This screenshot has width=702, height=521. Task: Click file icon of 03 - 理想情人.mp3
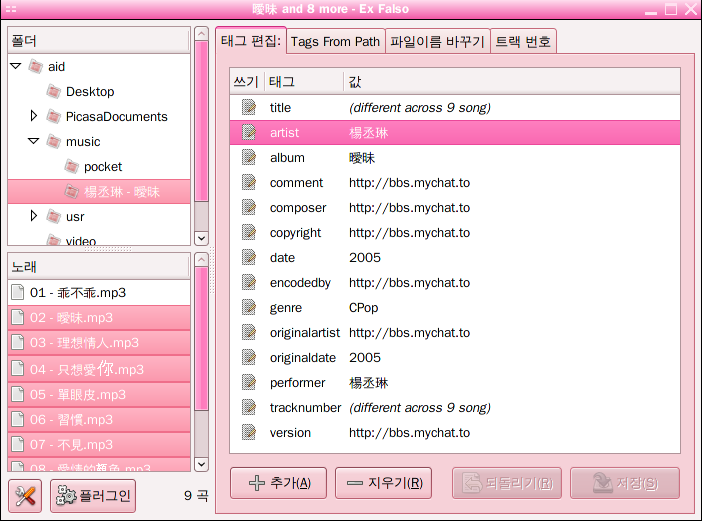point(18,342)
